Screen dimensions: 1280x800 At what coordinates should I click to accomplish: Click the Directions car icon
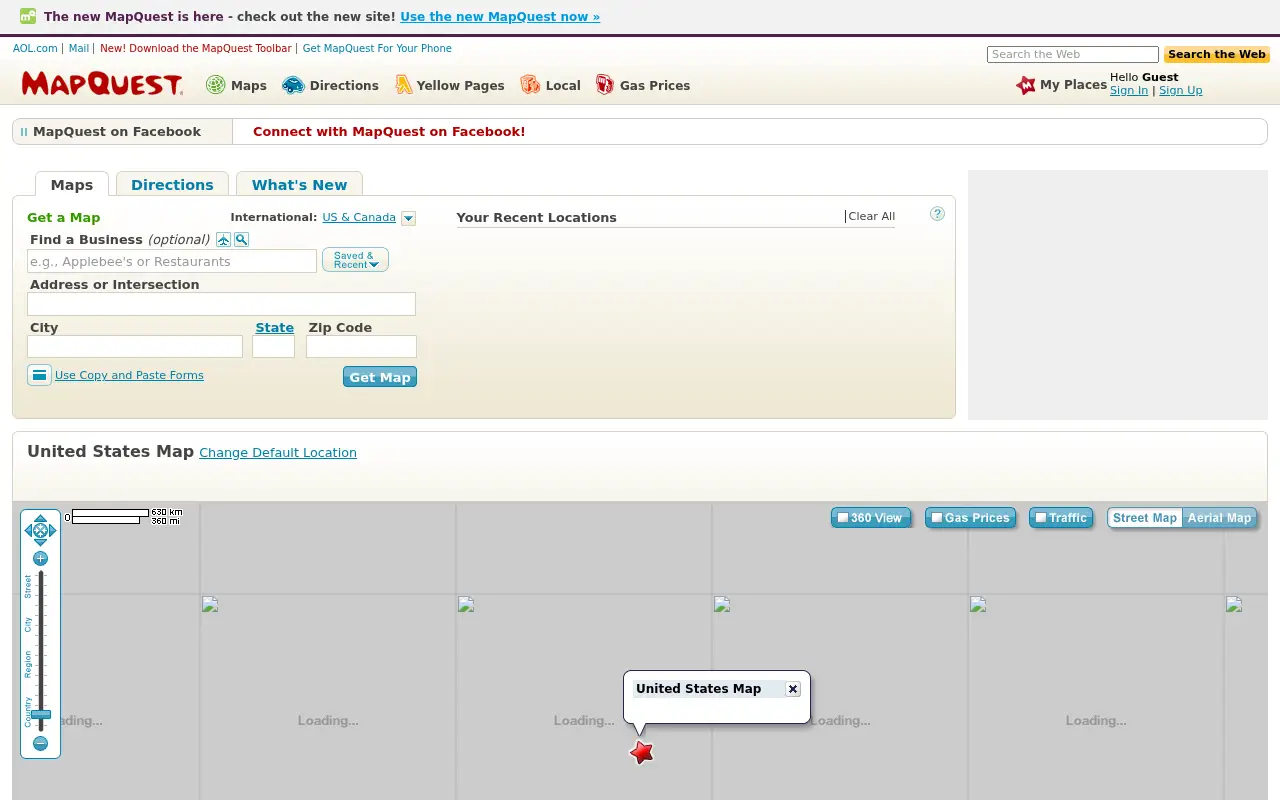tap(293, 85)
